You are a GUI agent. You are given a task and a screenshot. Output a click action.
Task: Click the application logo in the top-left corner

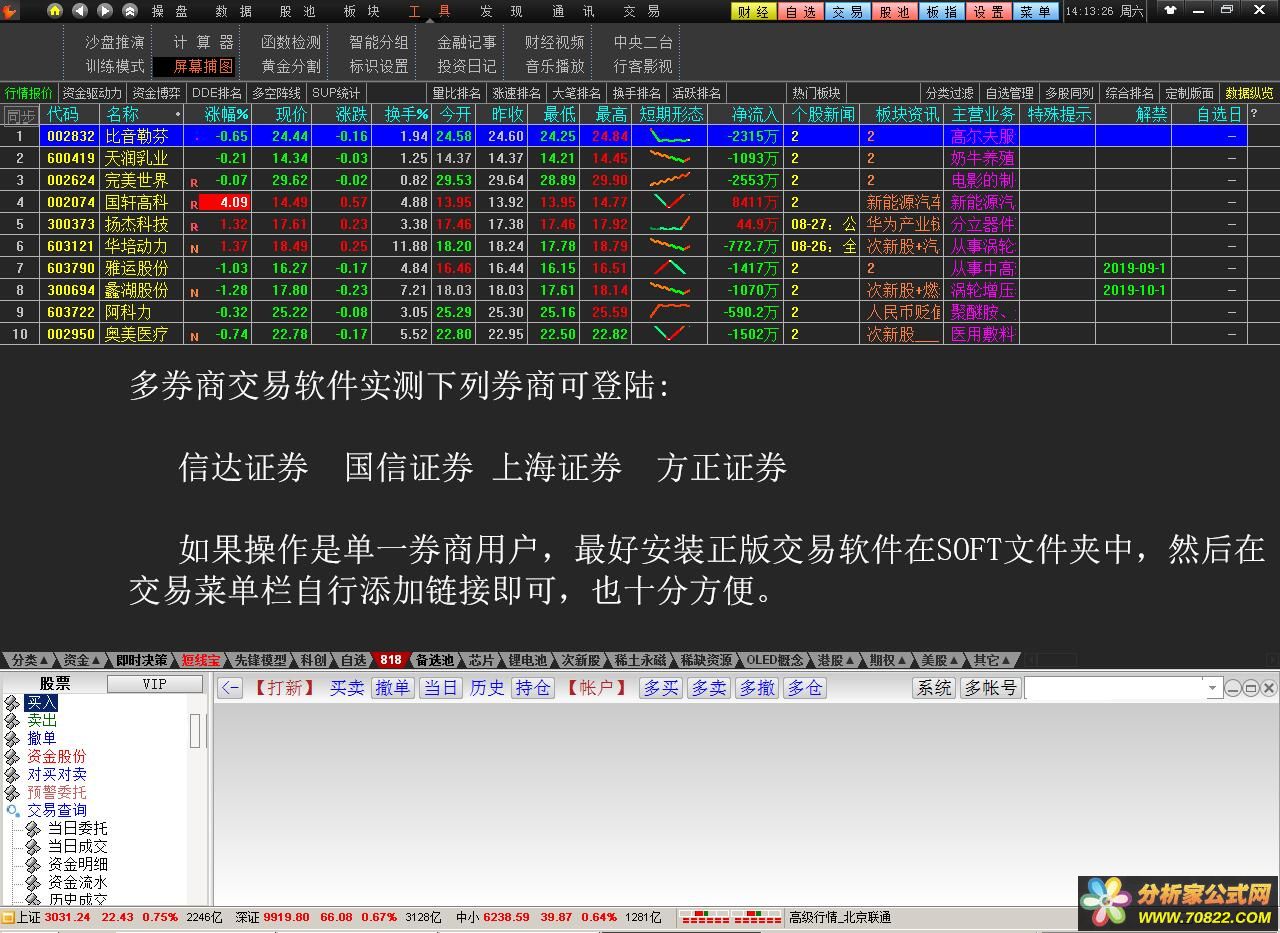click(12, 11)
